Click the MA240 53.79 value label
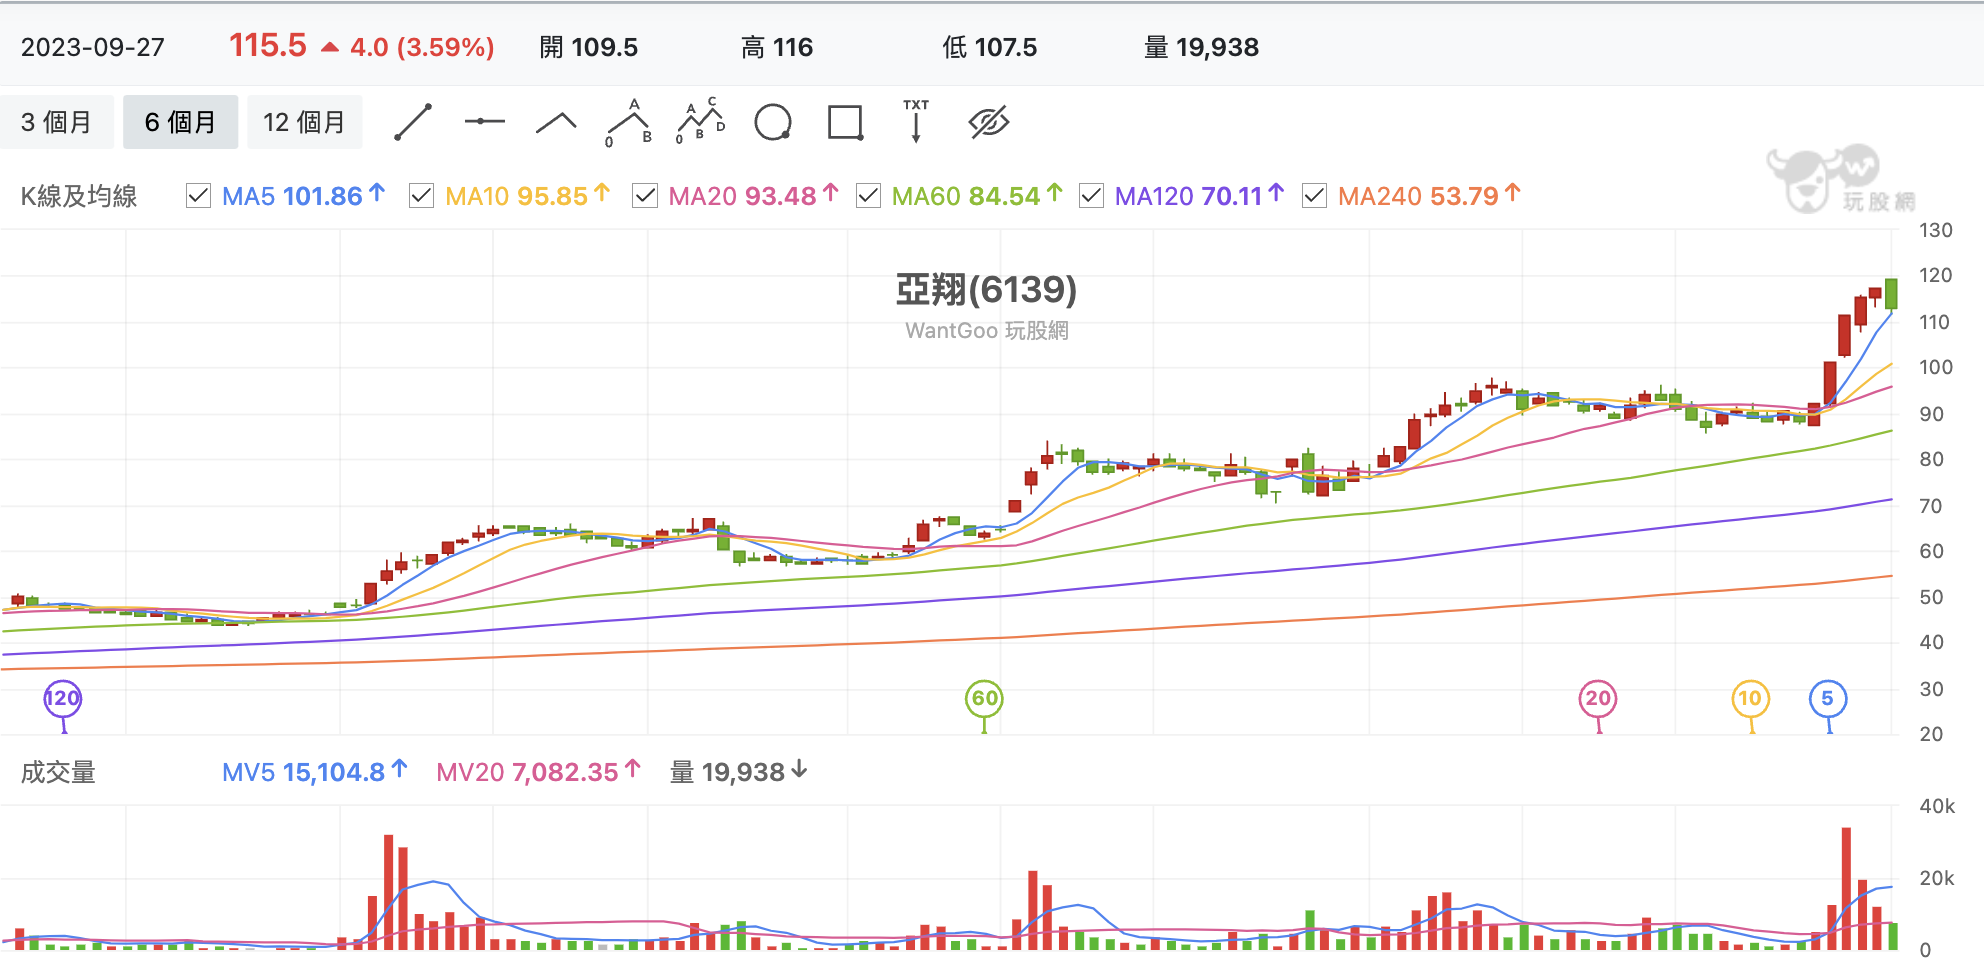 [x=1429, y=196]
